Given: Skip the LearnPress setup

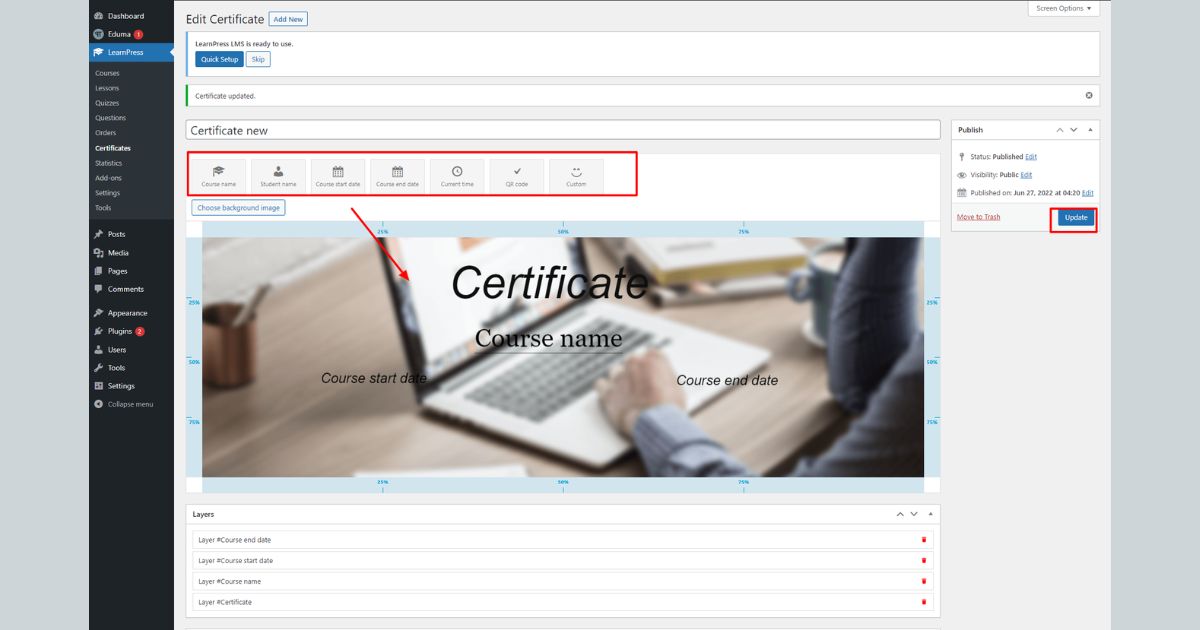Looking at the screenshot, I should (258, 59).
